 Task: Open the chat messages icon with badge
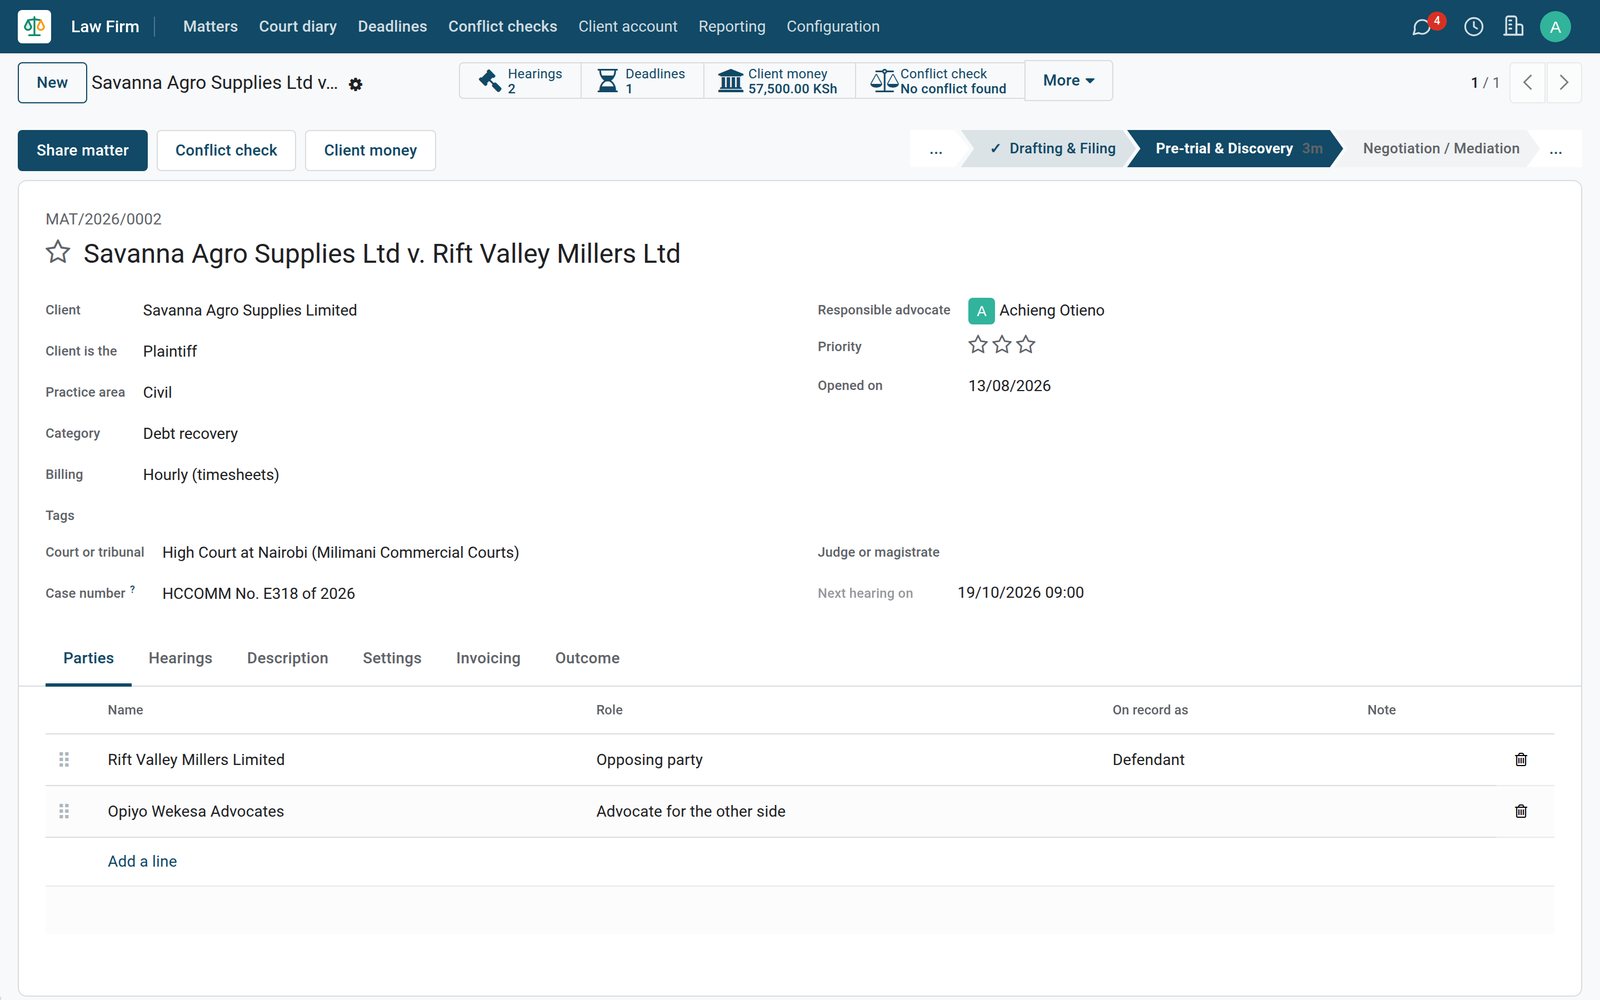[1422, 27]
